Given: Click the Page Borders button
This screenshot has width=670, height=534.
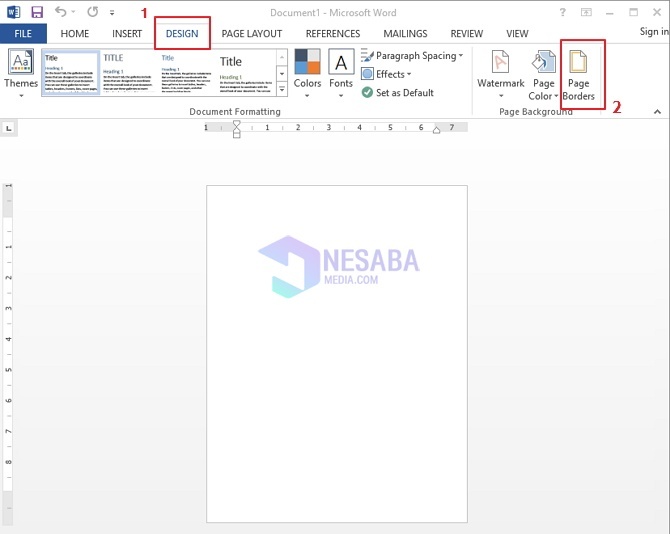Looking at the screenshot, I should 579,75.
